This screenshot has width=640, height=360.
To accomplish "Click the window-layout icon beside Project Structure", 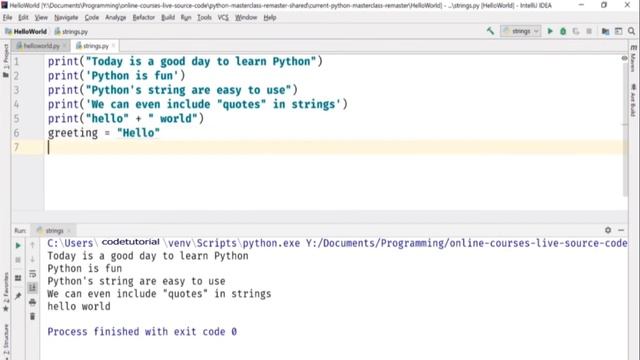I will pyautogui.click(x=618, y=31).
